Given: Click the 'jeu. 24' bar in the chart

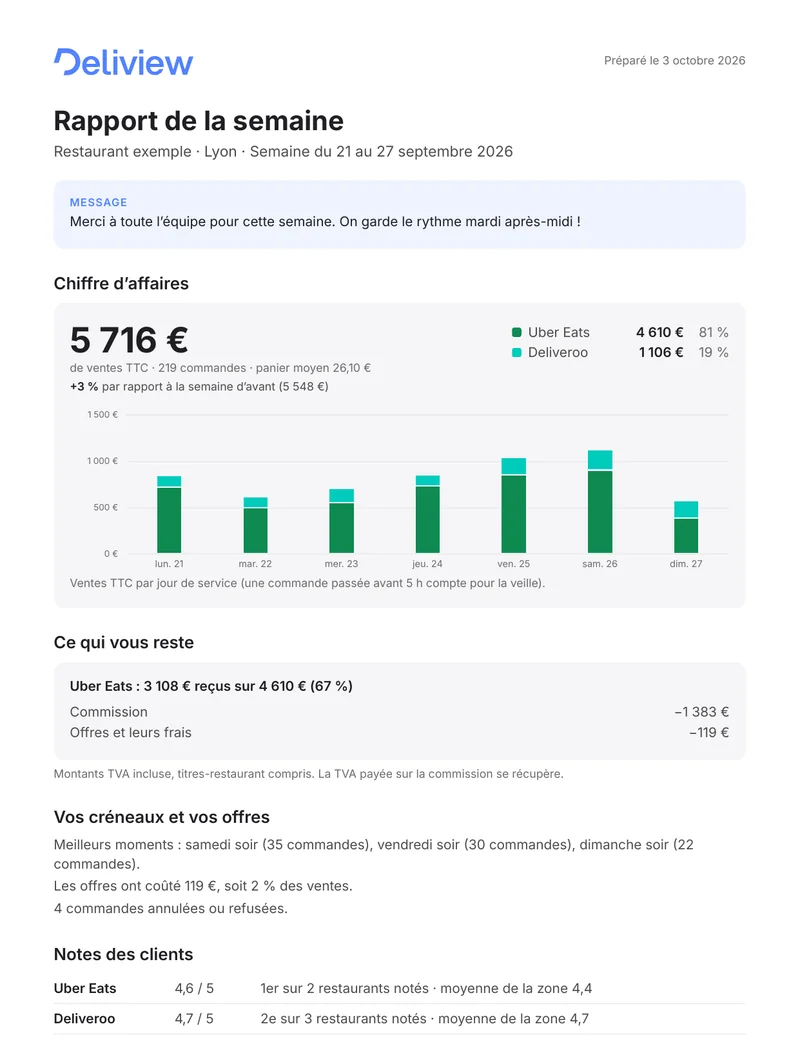Looking at the screenshot, I should [427, 515].
